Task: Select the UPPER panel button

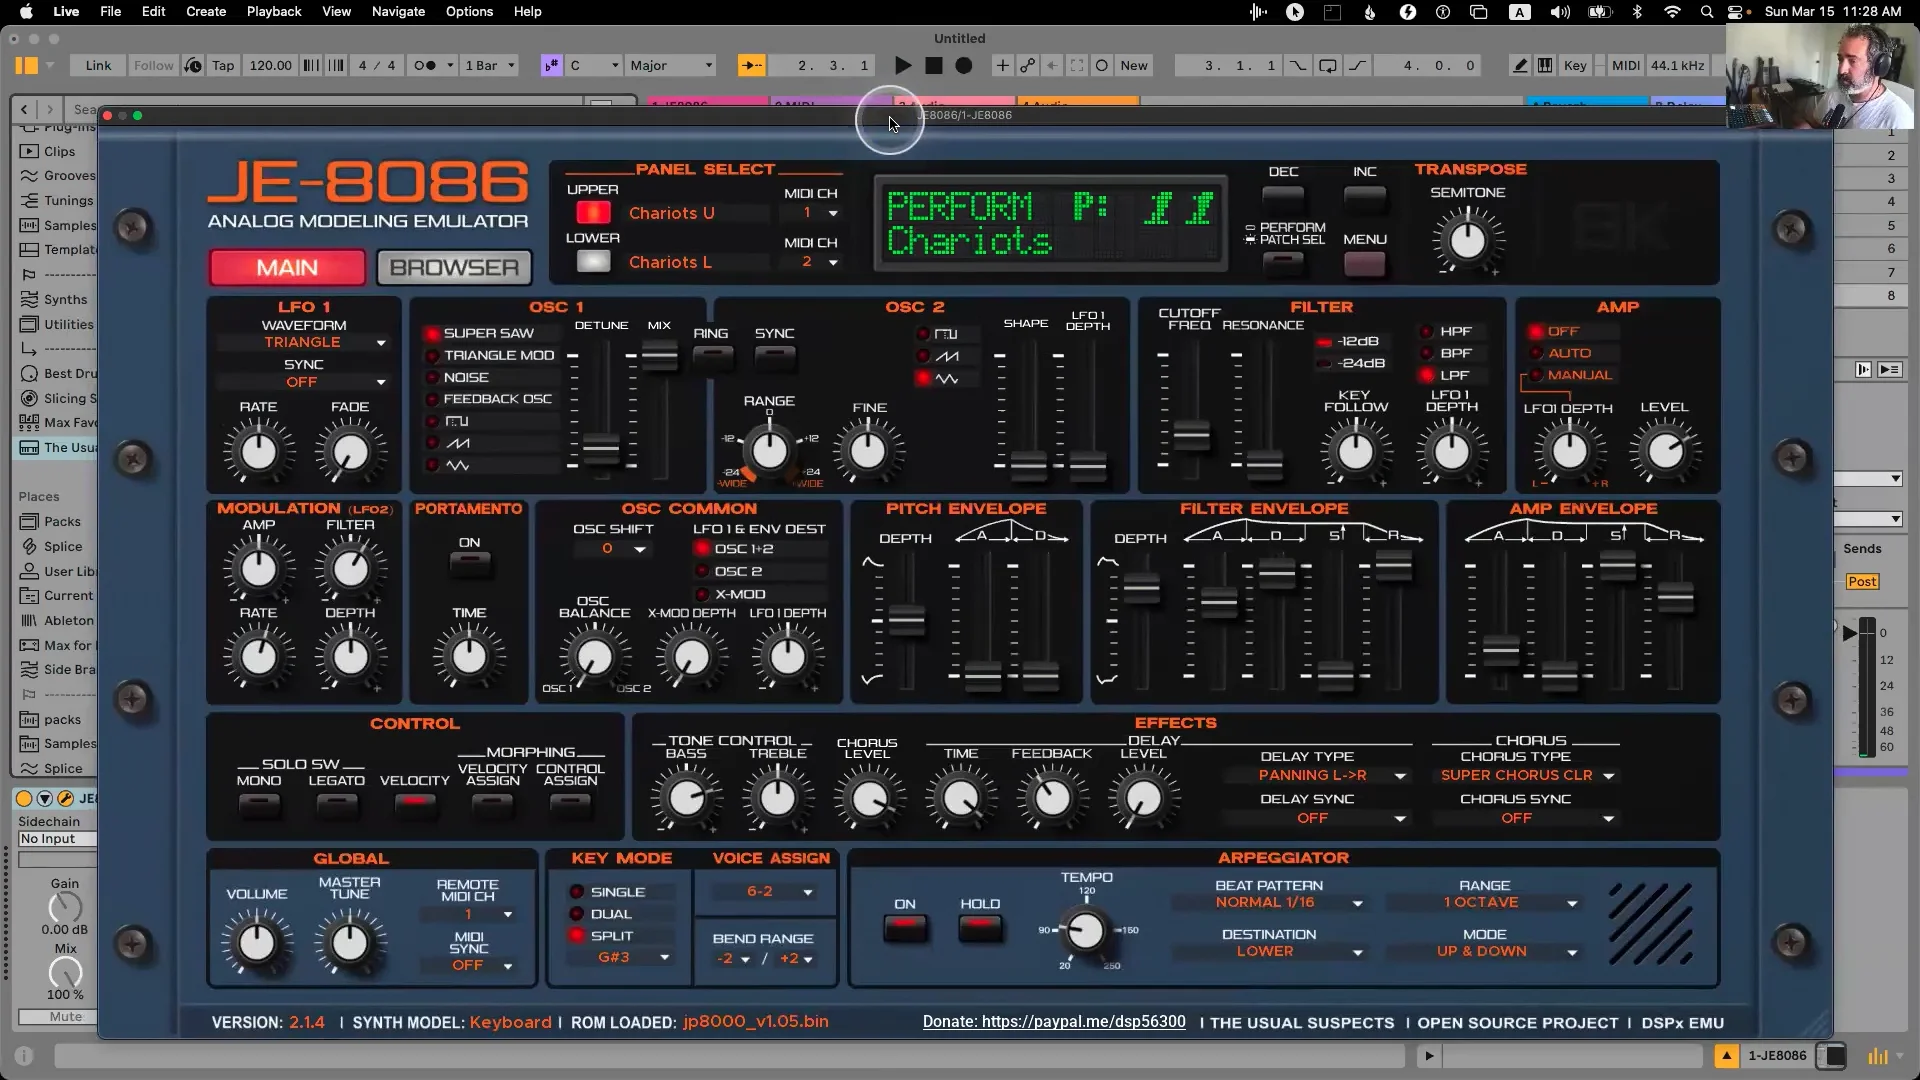Action: tap(593, 213)
